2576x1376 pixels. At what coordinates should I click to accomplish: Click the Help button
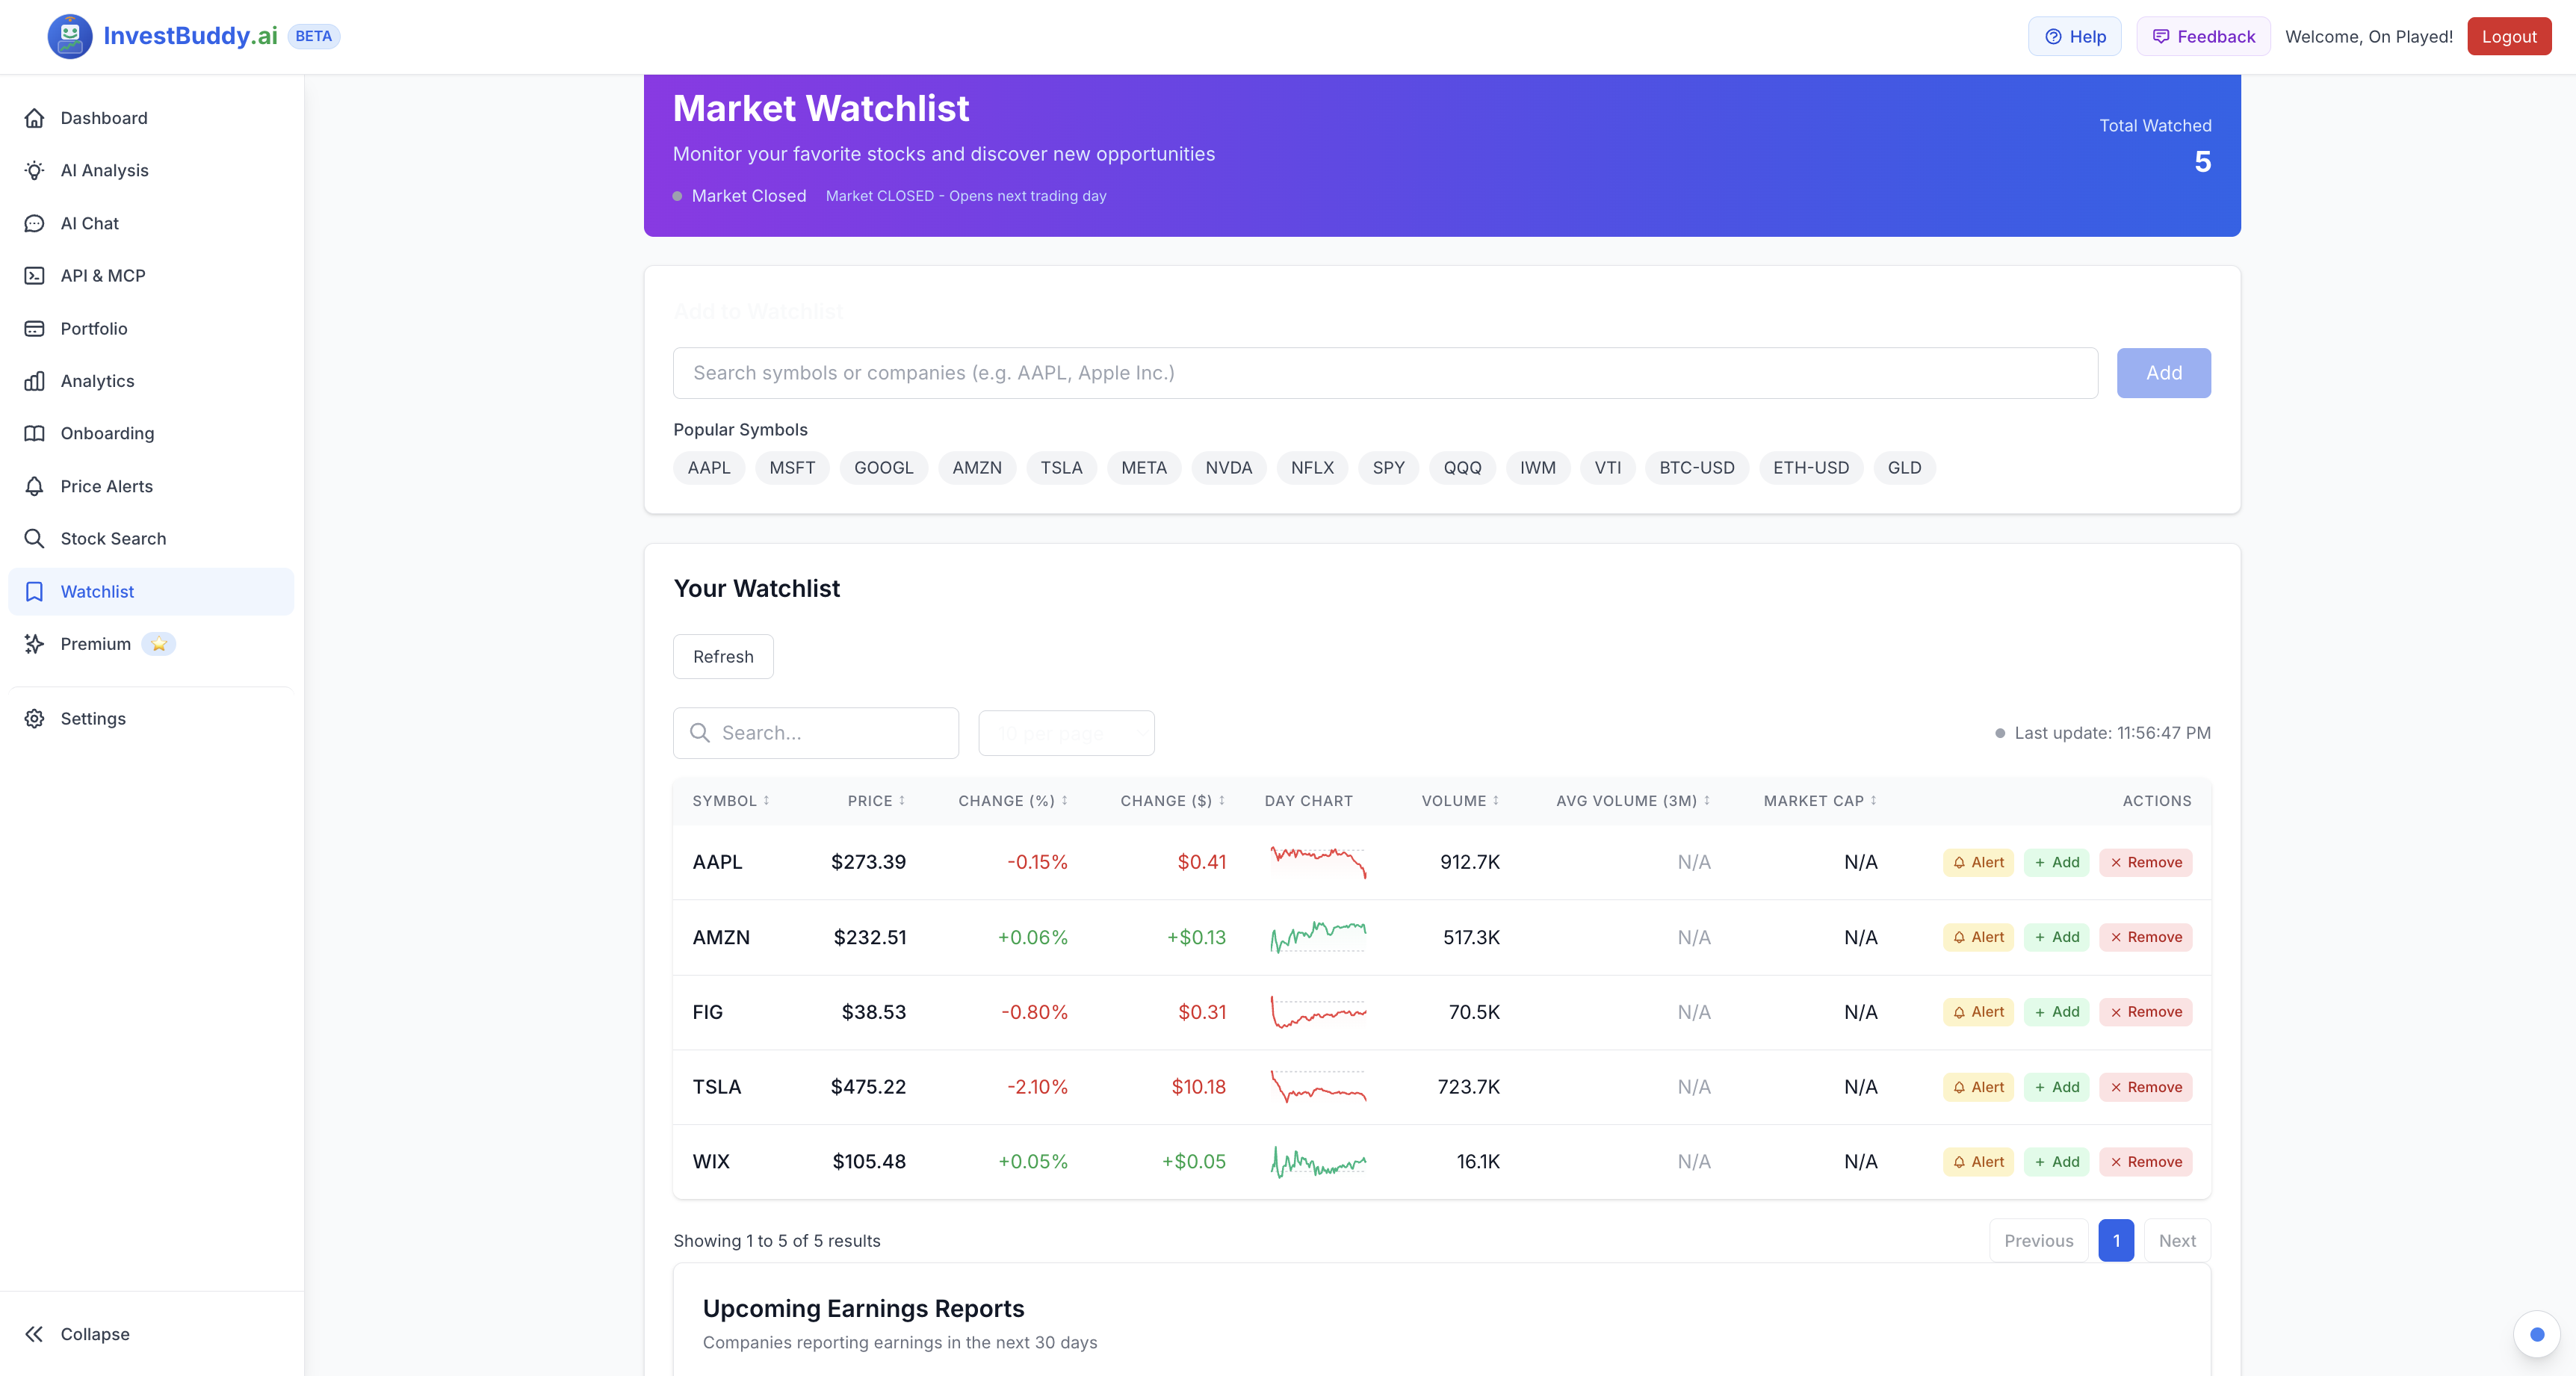pyautogui.click(x=2074, y=37)
